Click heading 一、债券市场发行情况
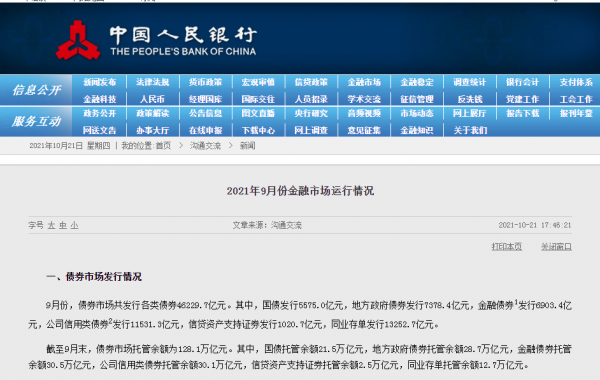This screenshot has height=380, width=600. tap(94, 277)
